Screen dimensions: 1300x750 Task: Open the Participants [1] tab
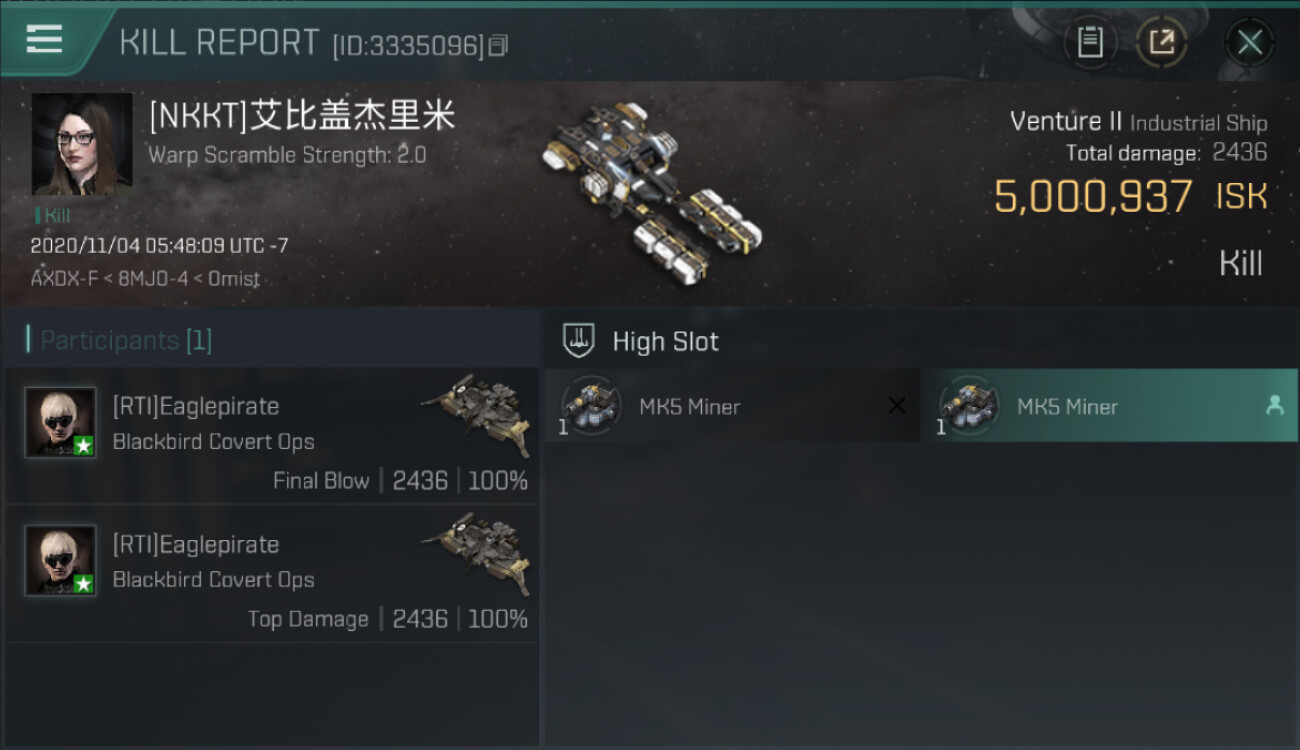(x=120, y=340)
